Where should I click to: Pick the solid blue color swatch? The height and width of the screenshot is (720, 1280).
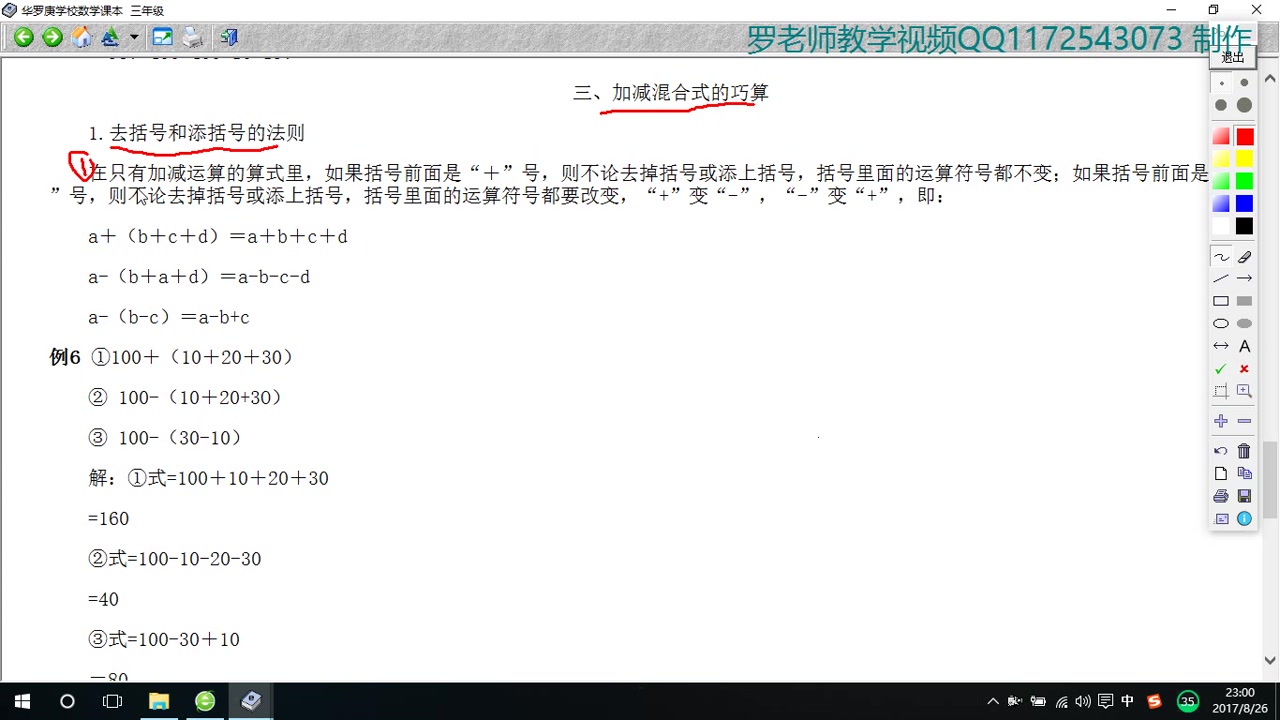[x=1244, y=203]
